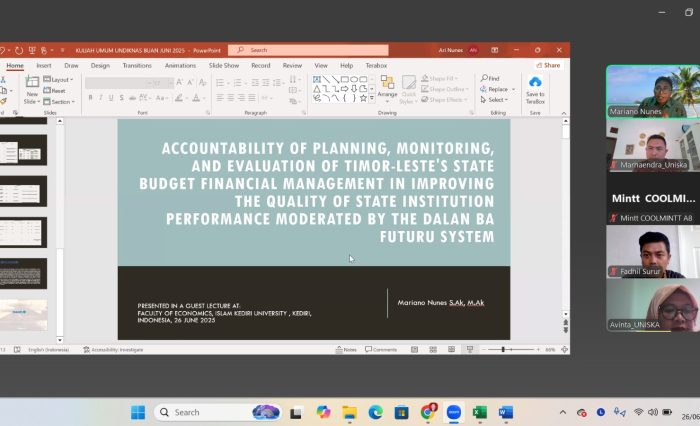Click the Find icon in Editing

[x=491, y=78]
